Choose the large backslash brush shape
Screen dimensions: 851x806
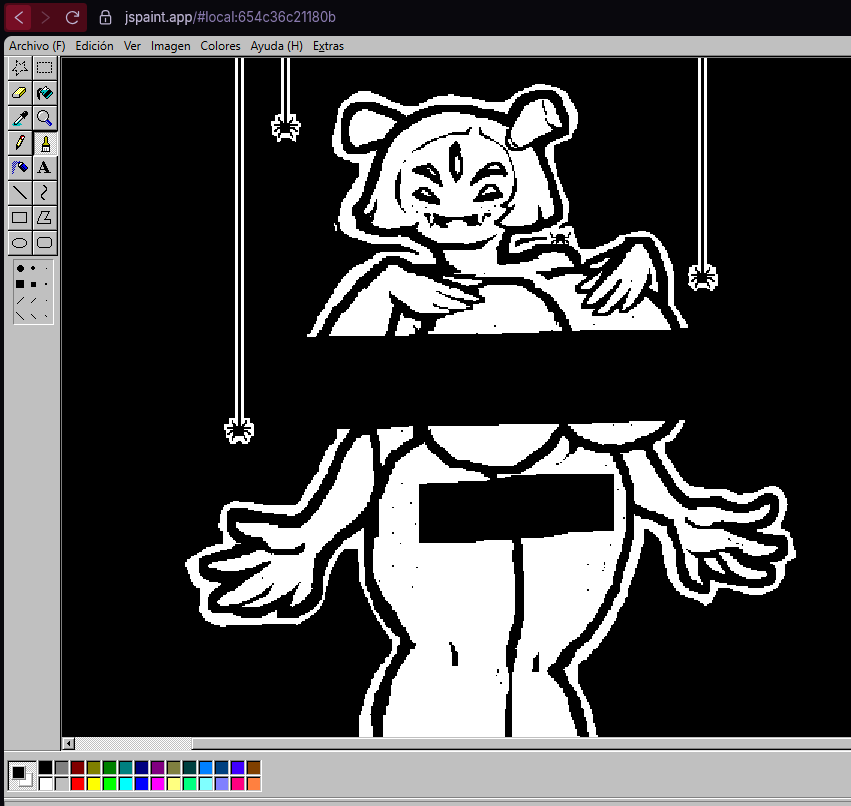coord(20,315)
